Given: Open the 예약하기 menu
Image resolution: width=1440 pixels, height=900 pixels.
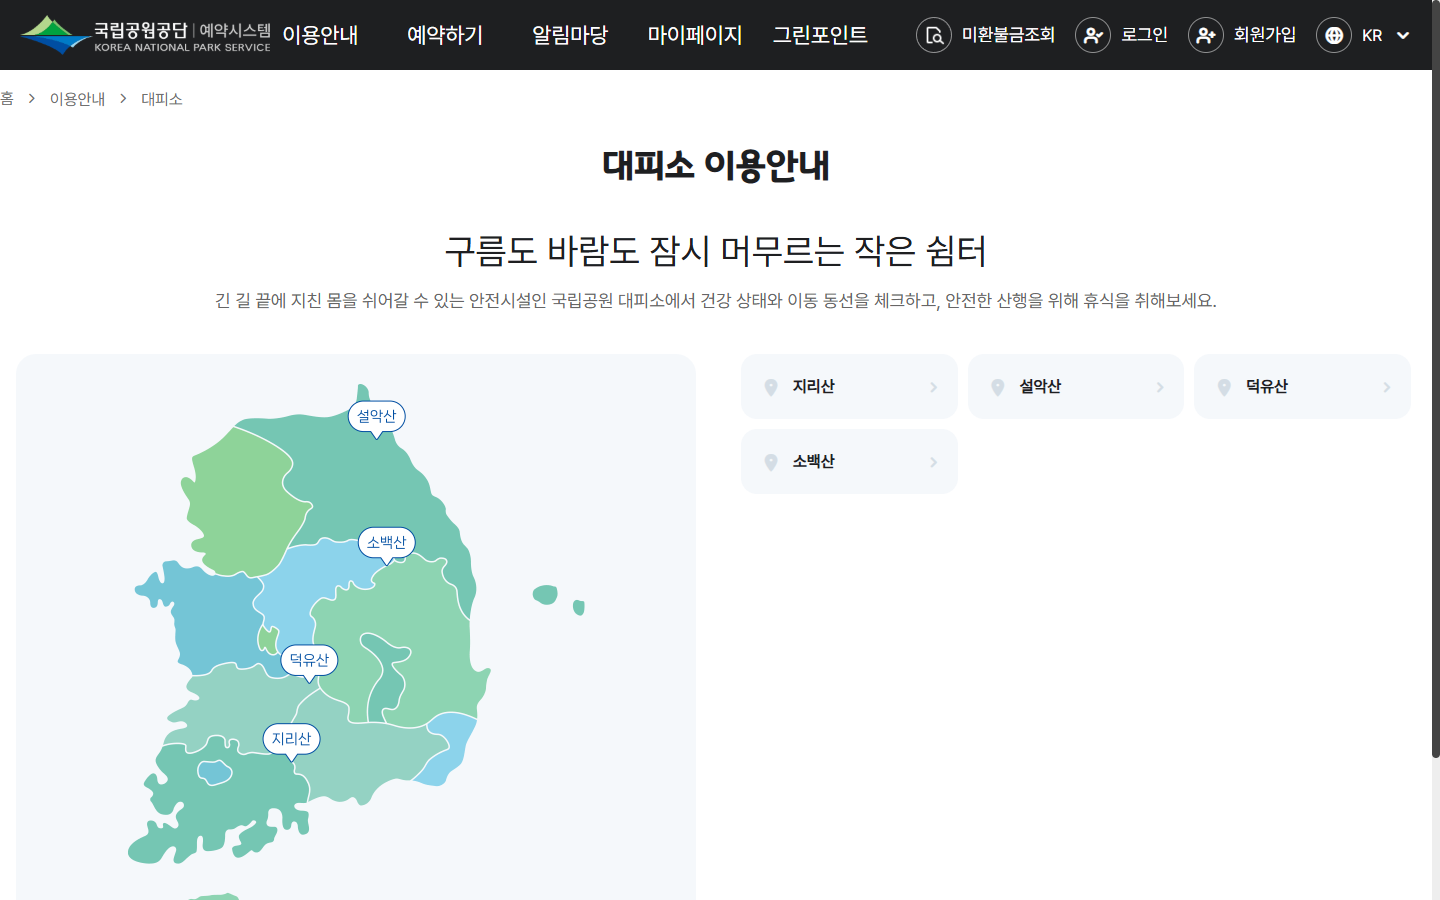Looking at the screenshot, I should coord(445,35).
